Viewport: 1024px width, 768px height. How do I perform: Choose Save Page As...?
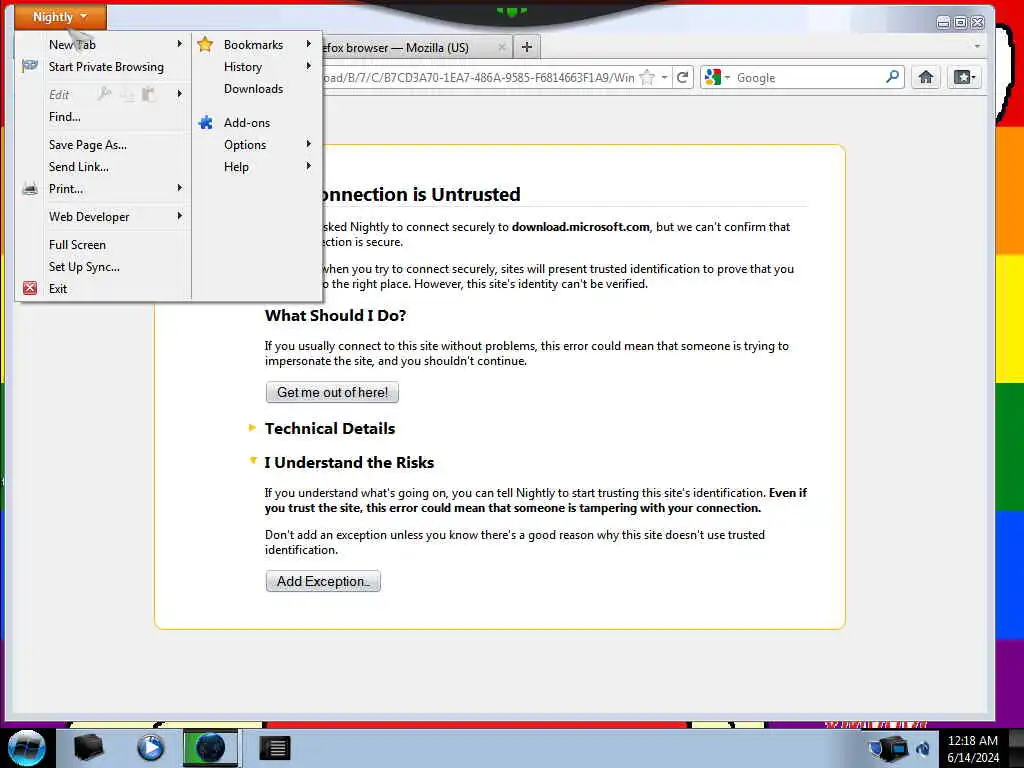[88, 145]
